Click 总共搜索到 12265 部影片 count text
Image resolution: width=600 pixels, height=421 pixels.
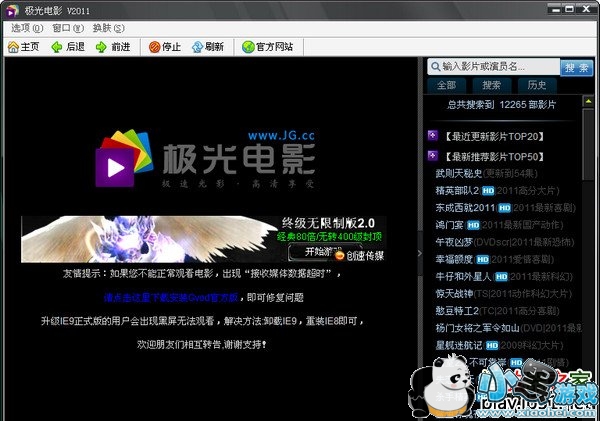tap(501, 105)
